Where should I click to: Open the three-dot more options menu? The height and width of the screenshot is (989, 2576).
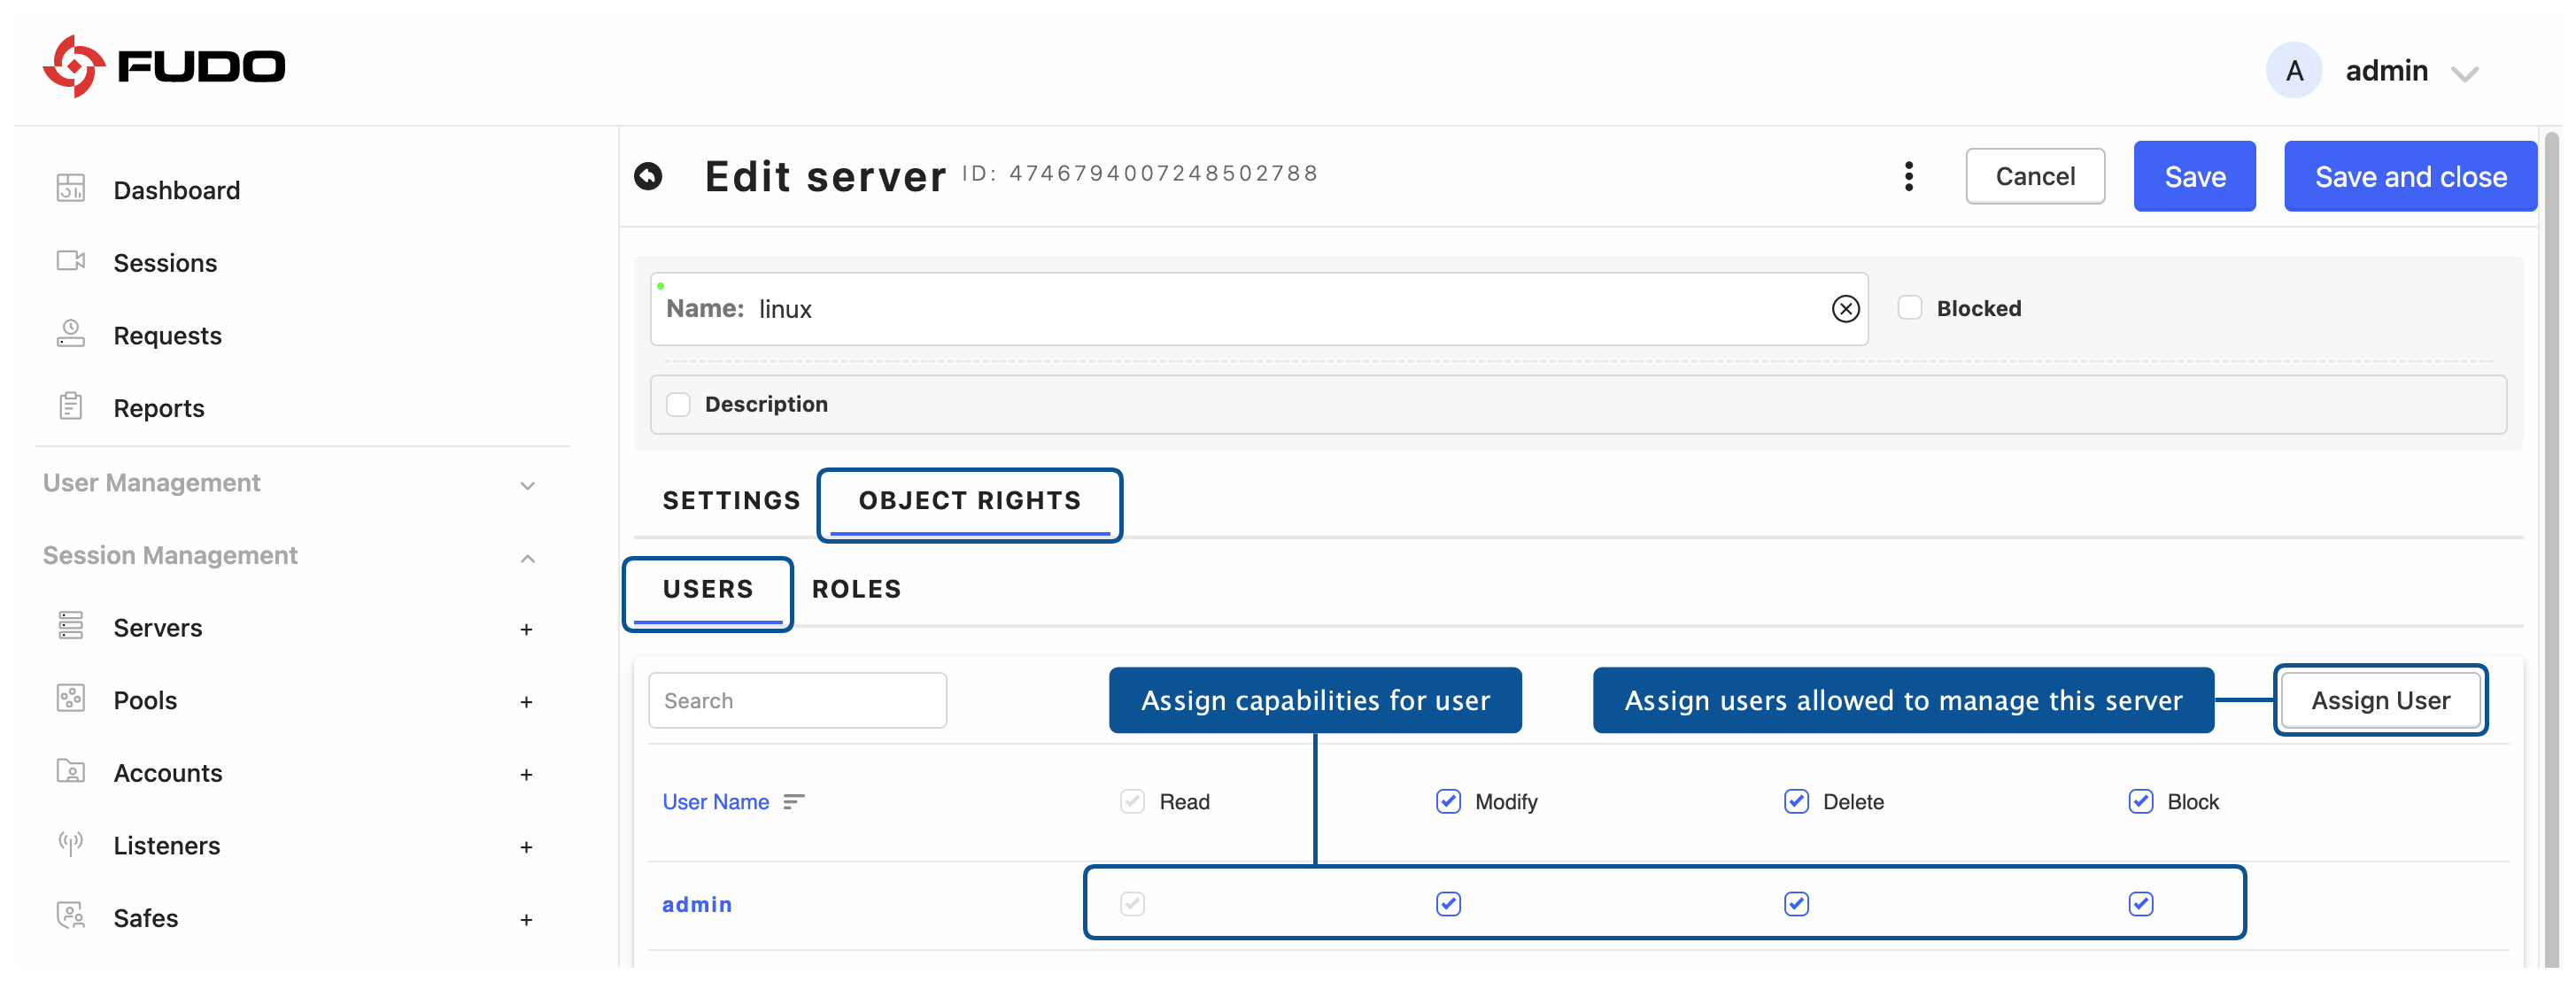tap(1909, 176)
